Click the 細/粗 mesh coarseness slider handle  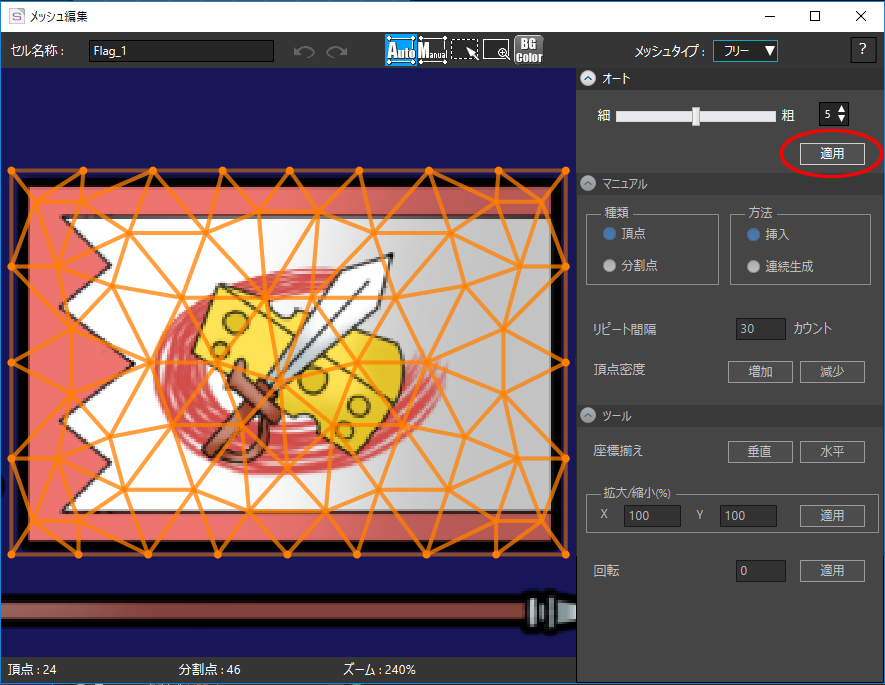[696, 116]
